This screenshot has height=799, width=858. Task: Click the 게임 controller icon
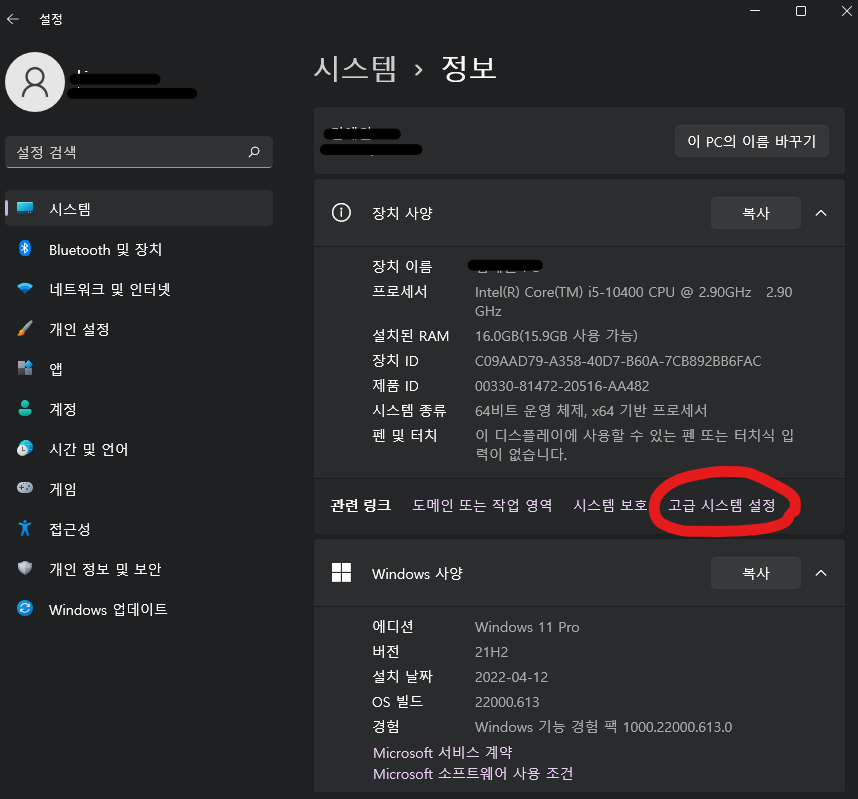click(25, 488)
